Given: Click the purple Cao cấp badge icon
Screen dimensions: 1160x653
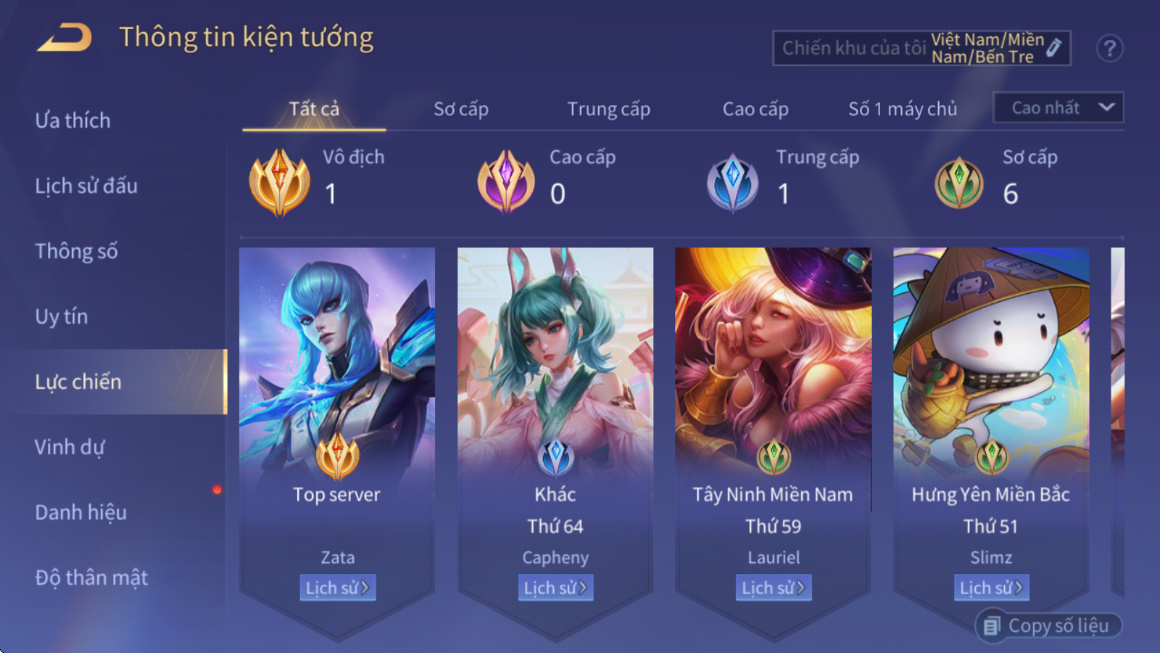Looking at the screenshot, I should coord(506,182).
